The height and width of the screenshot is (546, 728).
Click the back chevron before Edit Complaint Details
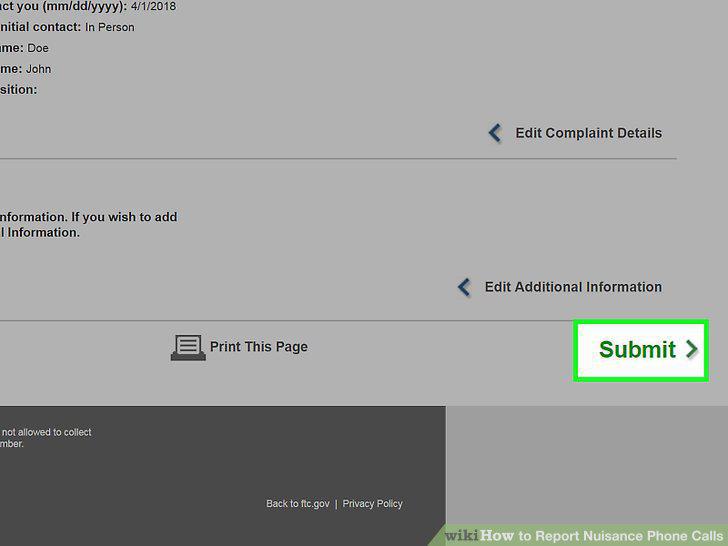(x=495, y=133)
